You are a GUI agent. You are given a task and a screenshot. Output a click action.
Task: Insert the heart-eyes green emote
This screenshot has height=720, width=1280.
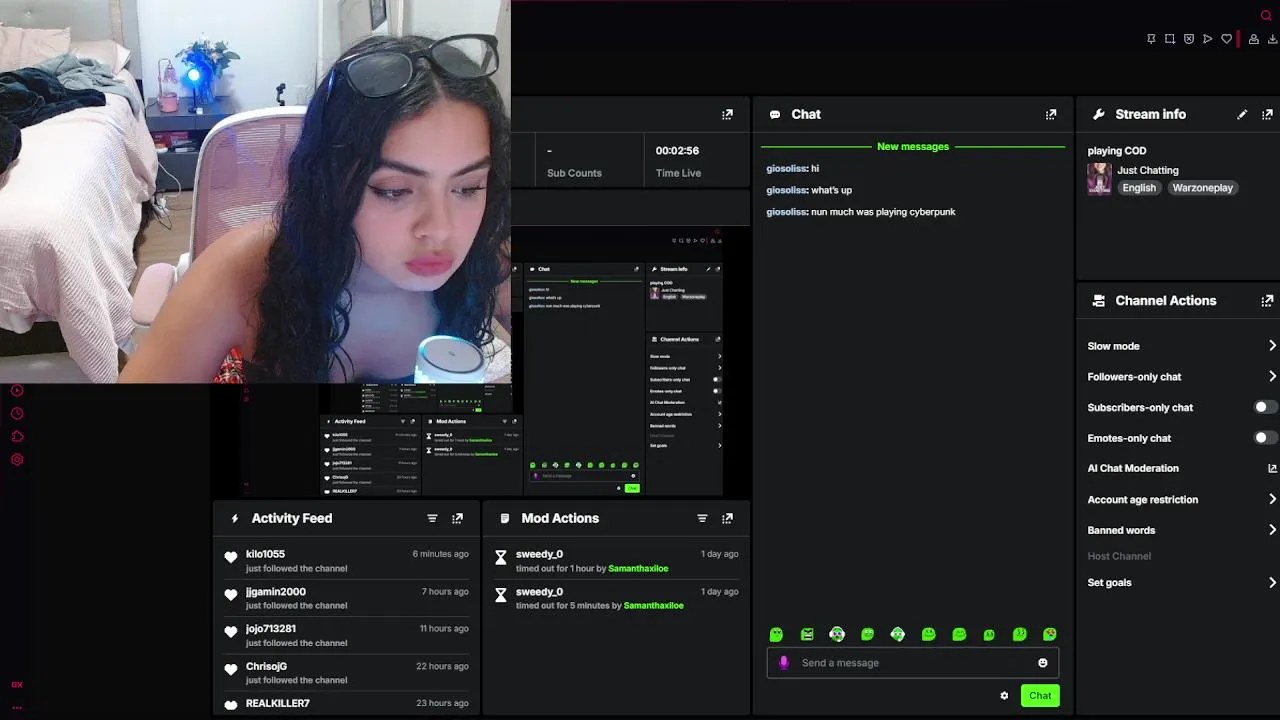tap(1050, 634)
